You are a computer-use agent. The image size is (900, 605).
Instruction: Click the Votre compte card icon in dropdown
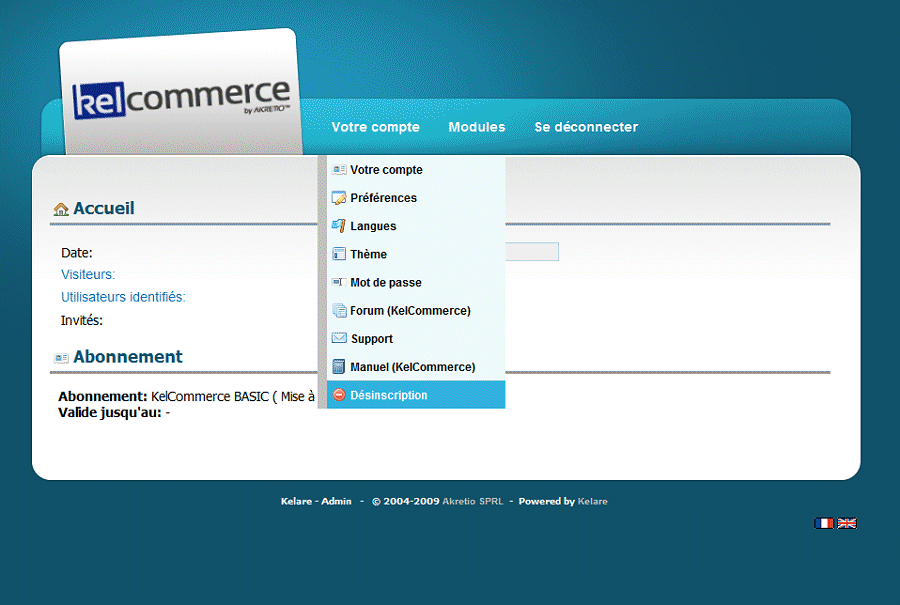pos(339,170)
